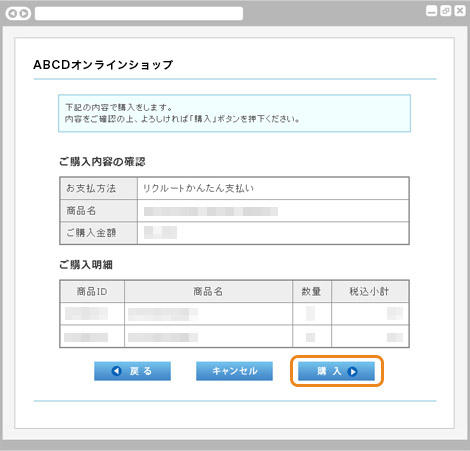Image resolution: width=470 pixels, height=451 pixels.
Task: Close the browser window
Action: click(460, 11)
